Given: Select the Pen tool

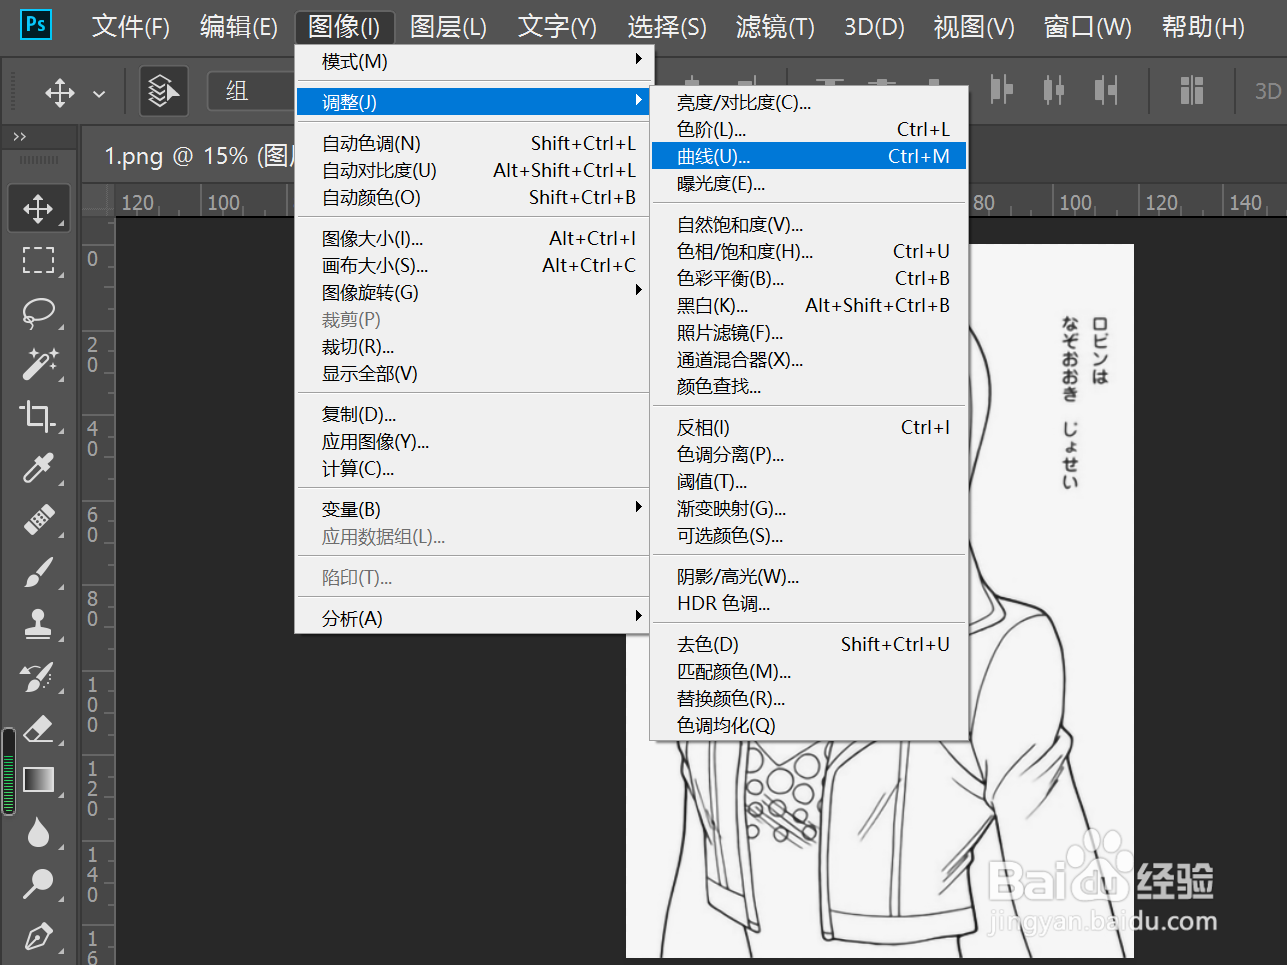Looking at the screenshot, I should click(38, 938).
